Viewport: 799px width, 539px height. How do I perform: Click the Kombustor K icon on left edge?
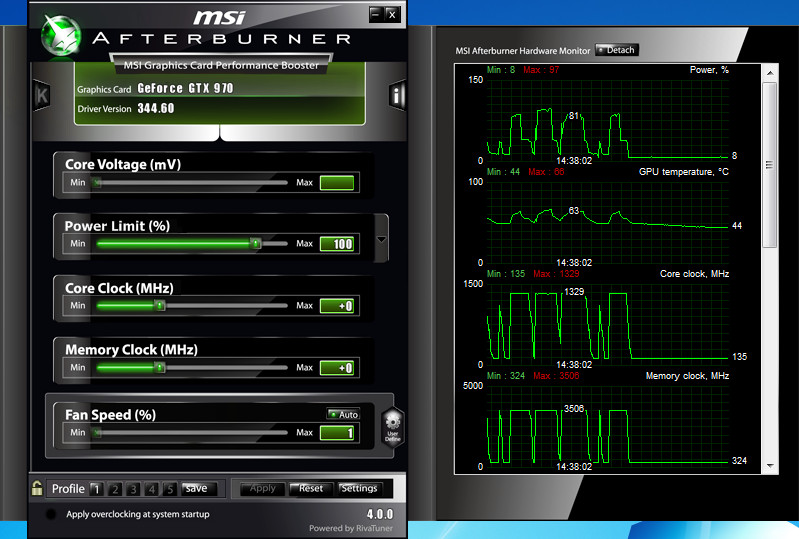point(42,95)
